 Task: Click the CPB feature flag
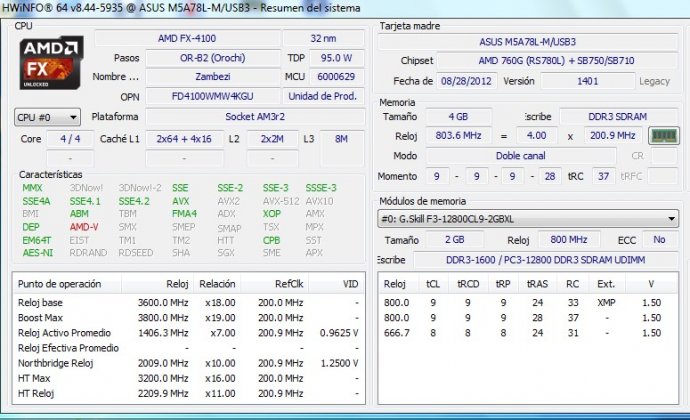pos(271,241)
